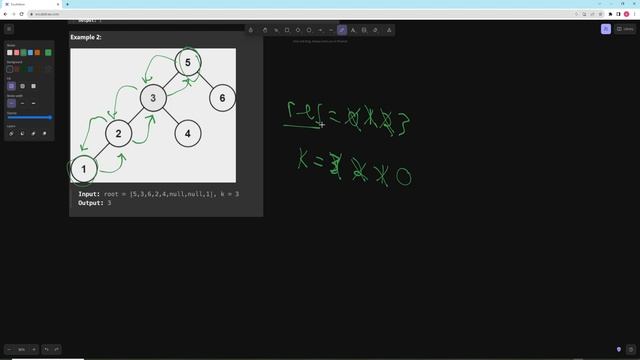Image resolution: width=640 pixels, height=360 pixels.
Task: Choose the dark red background swatch
Action: pos(17,69)
